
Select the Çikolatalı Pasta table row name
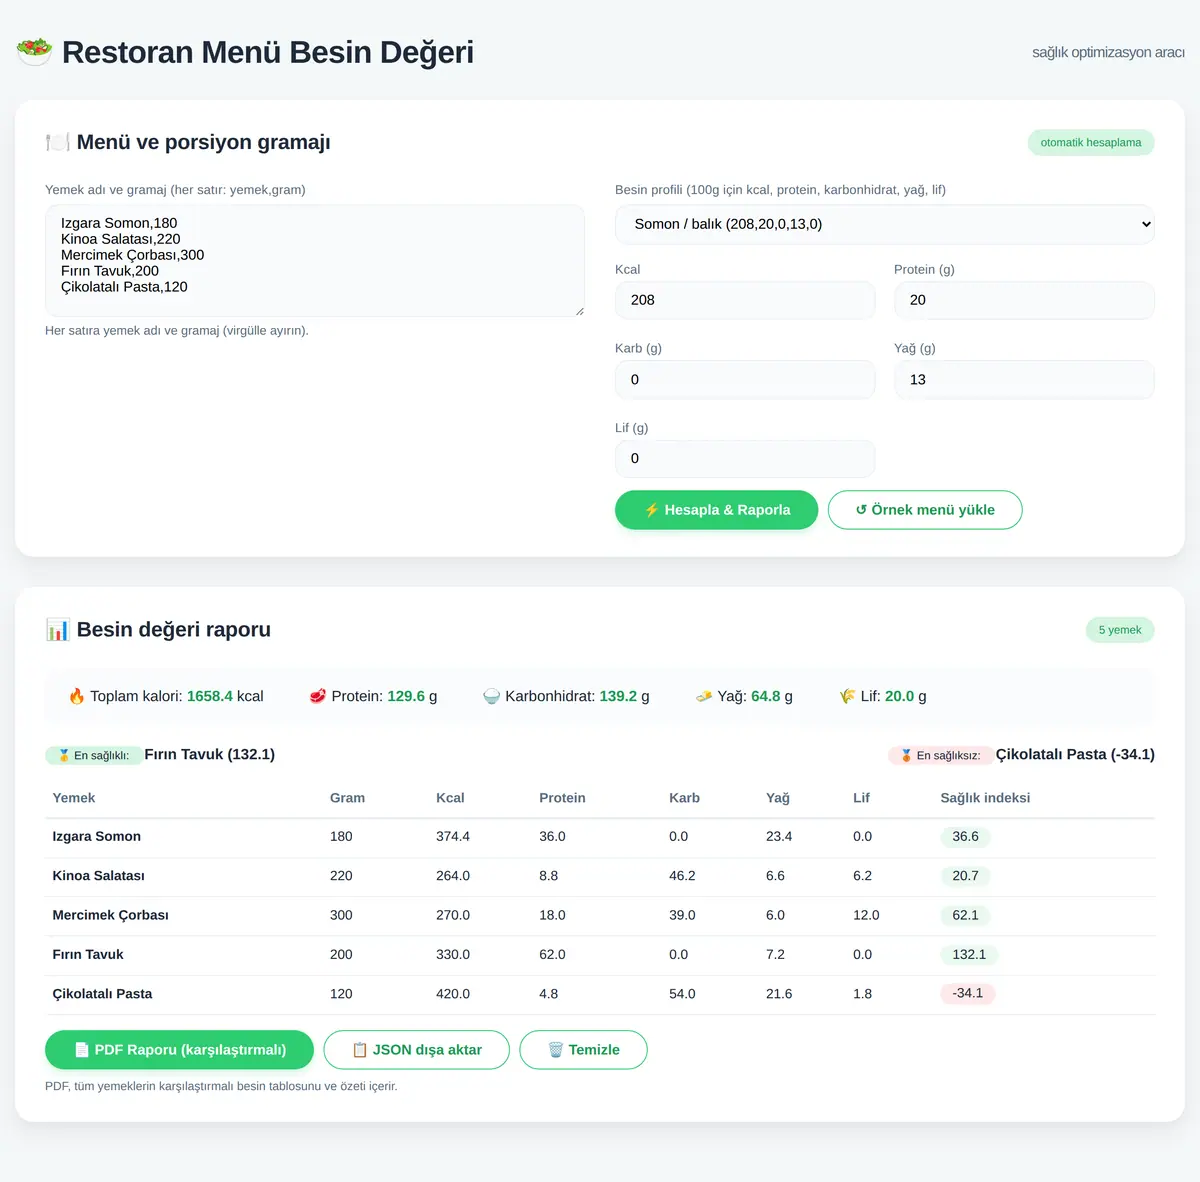tap(103, 994)
